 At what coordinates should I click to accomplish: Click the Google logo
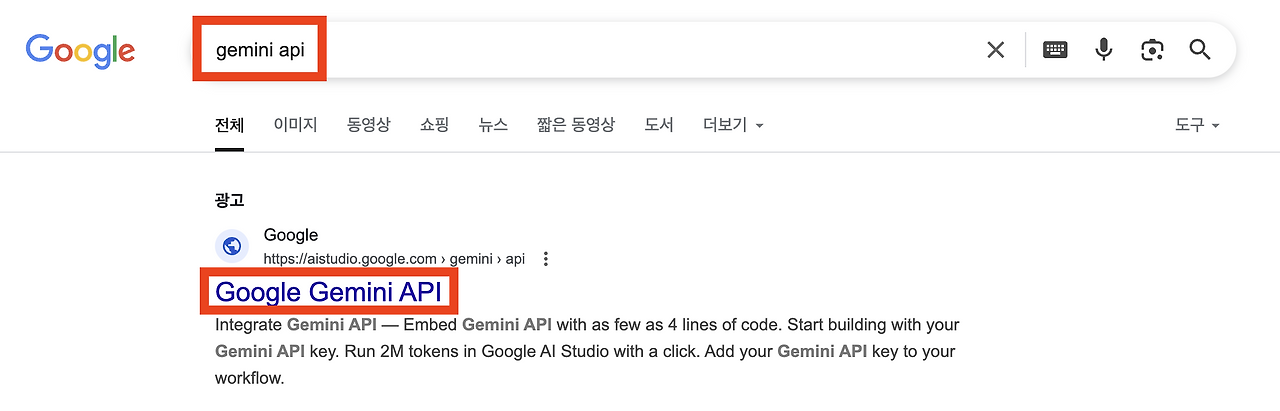pos(80,51)
